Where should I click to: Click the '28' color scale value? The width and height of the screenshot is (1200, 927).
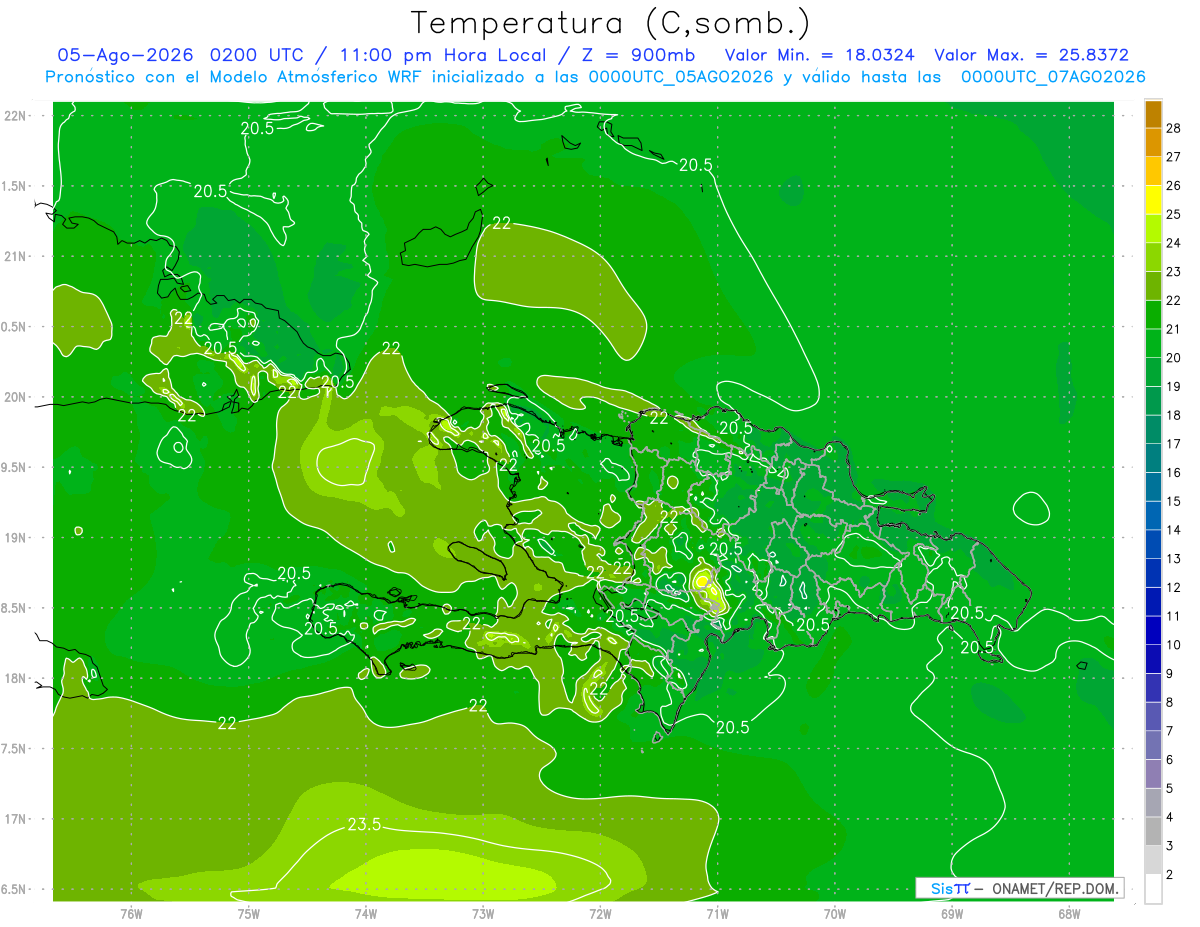pos(1174,127)
